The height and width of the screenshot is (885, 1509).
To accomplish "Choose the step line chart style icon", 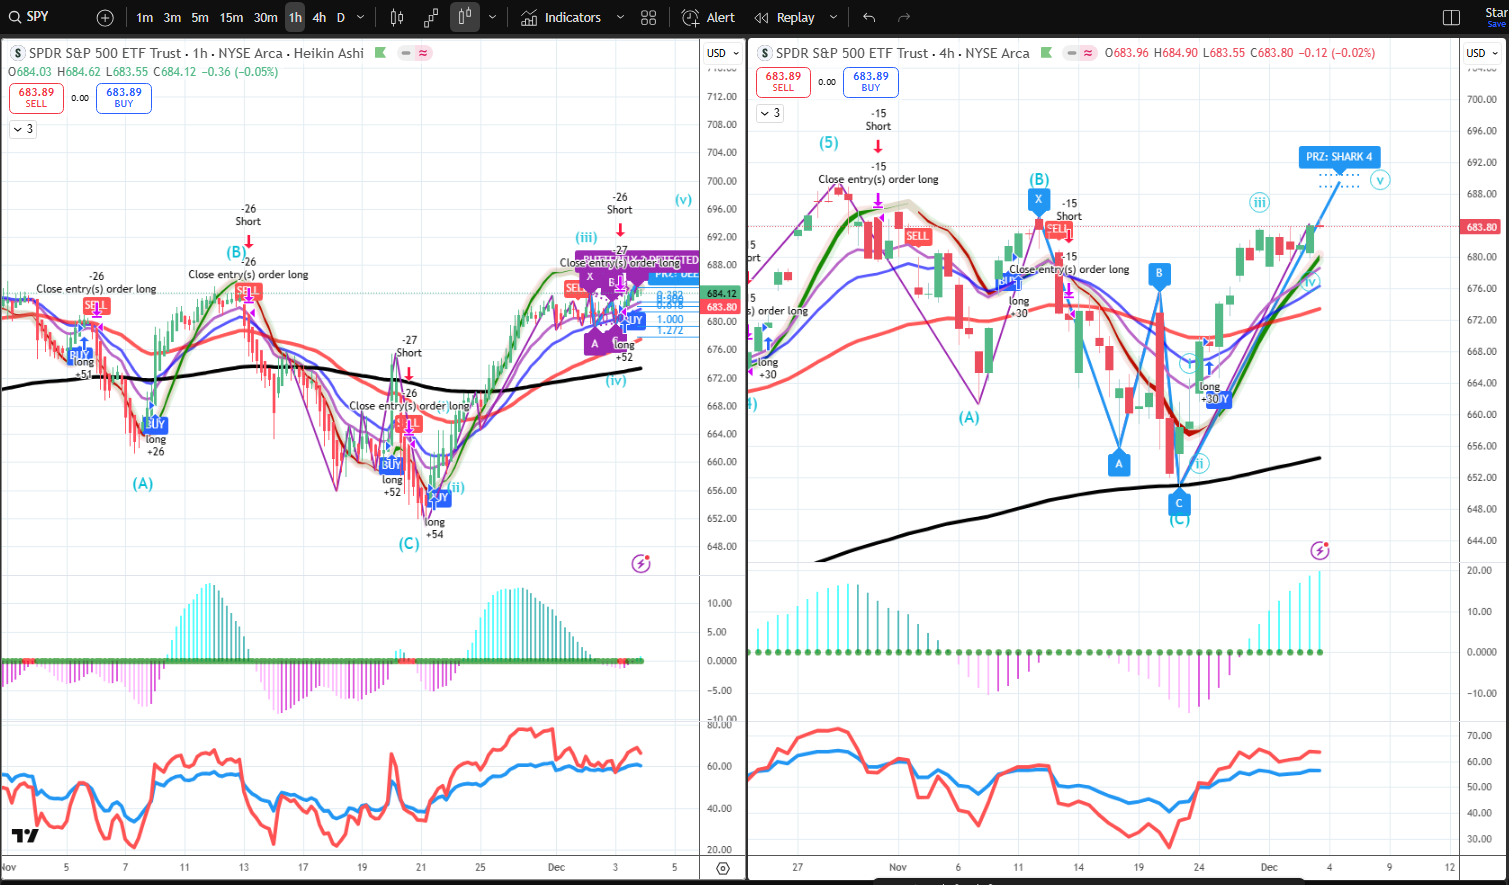I will (431, 18).
